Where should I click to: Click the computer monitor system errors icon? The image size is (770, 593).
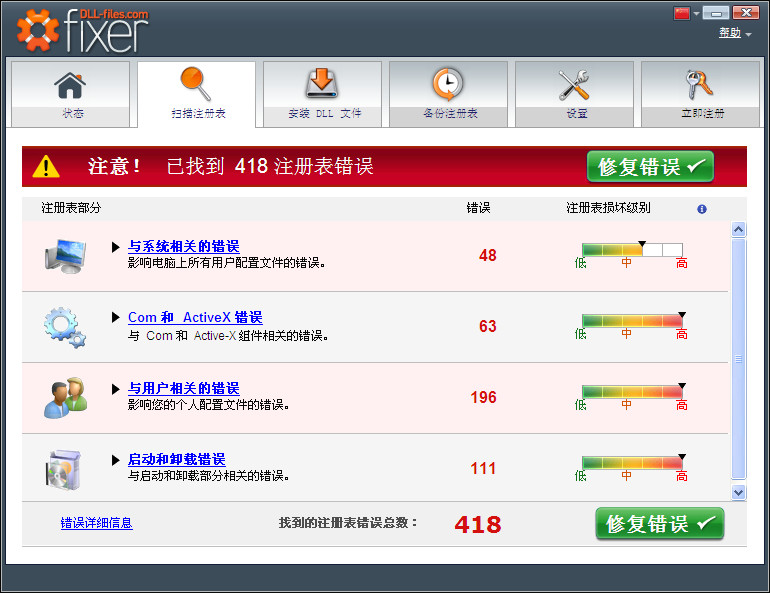[x=65, y=256]
